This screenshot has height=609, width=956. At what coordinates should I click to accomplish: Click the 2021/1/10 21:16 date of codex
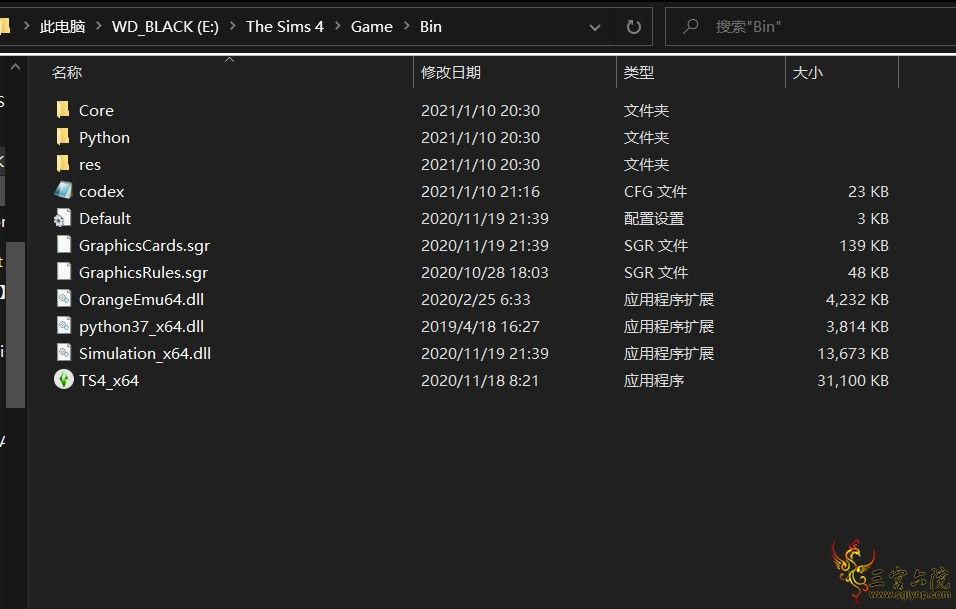pos(480,191)
